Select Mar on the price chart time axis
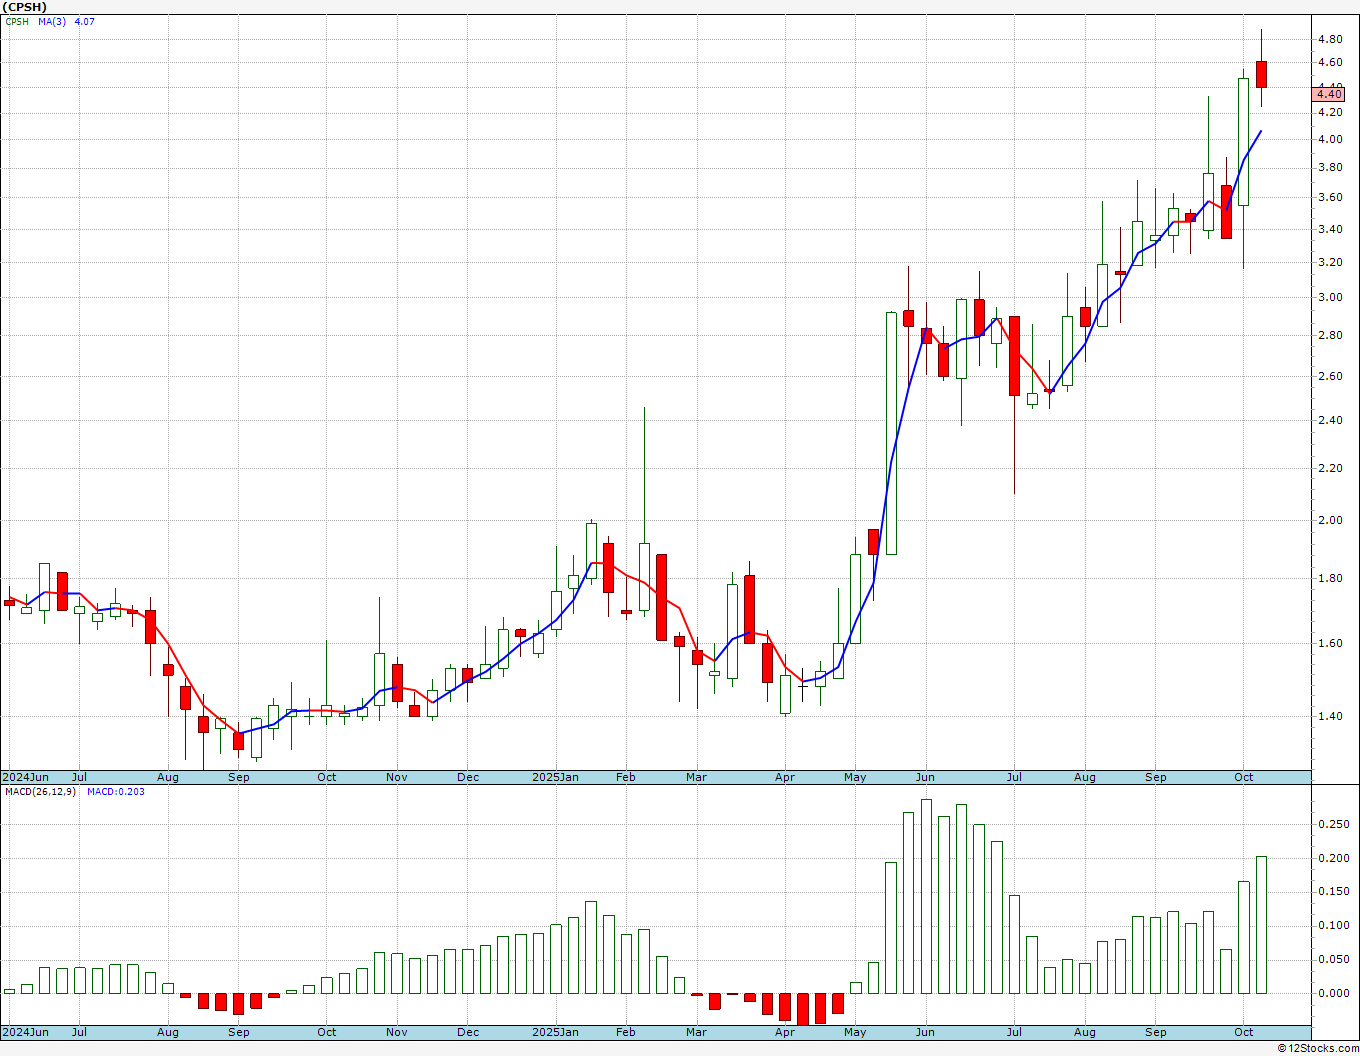1360x1056 pixels. point(696,777)
